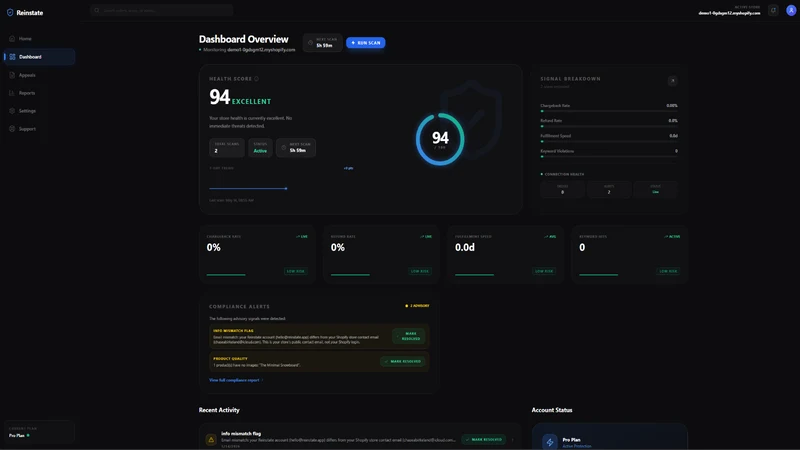Image resolution: width=800 pixels, height=450 pixels.
Task: Select Dashboard in the sidebar
Action: pyautogui.click(x=40, y=57)
